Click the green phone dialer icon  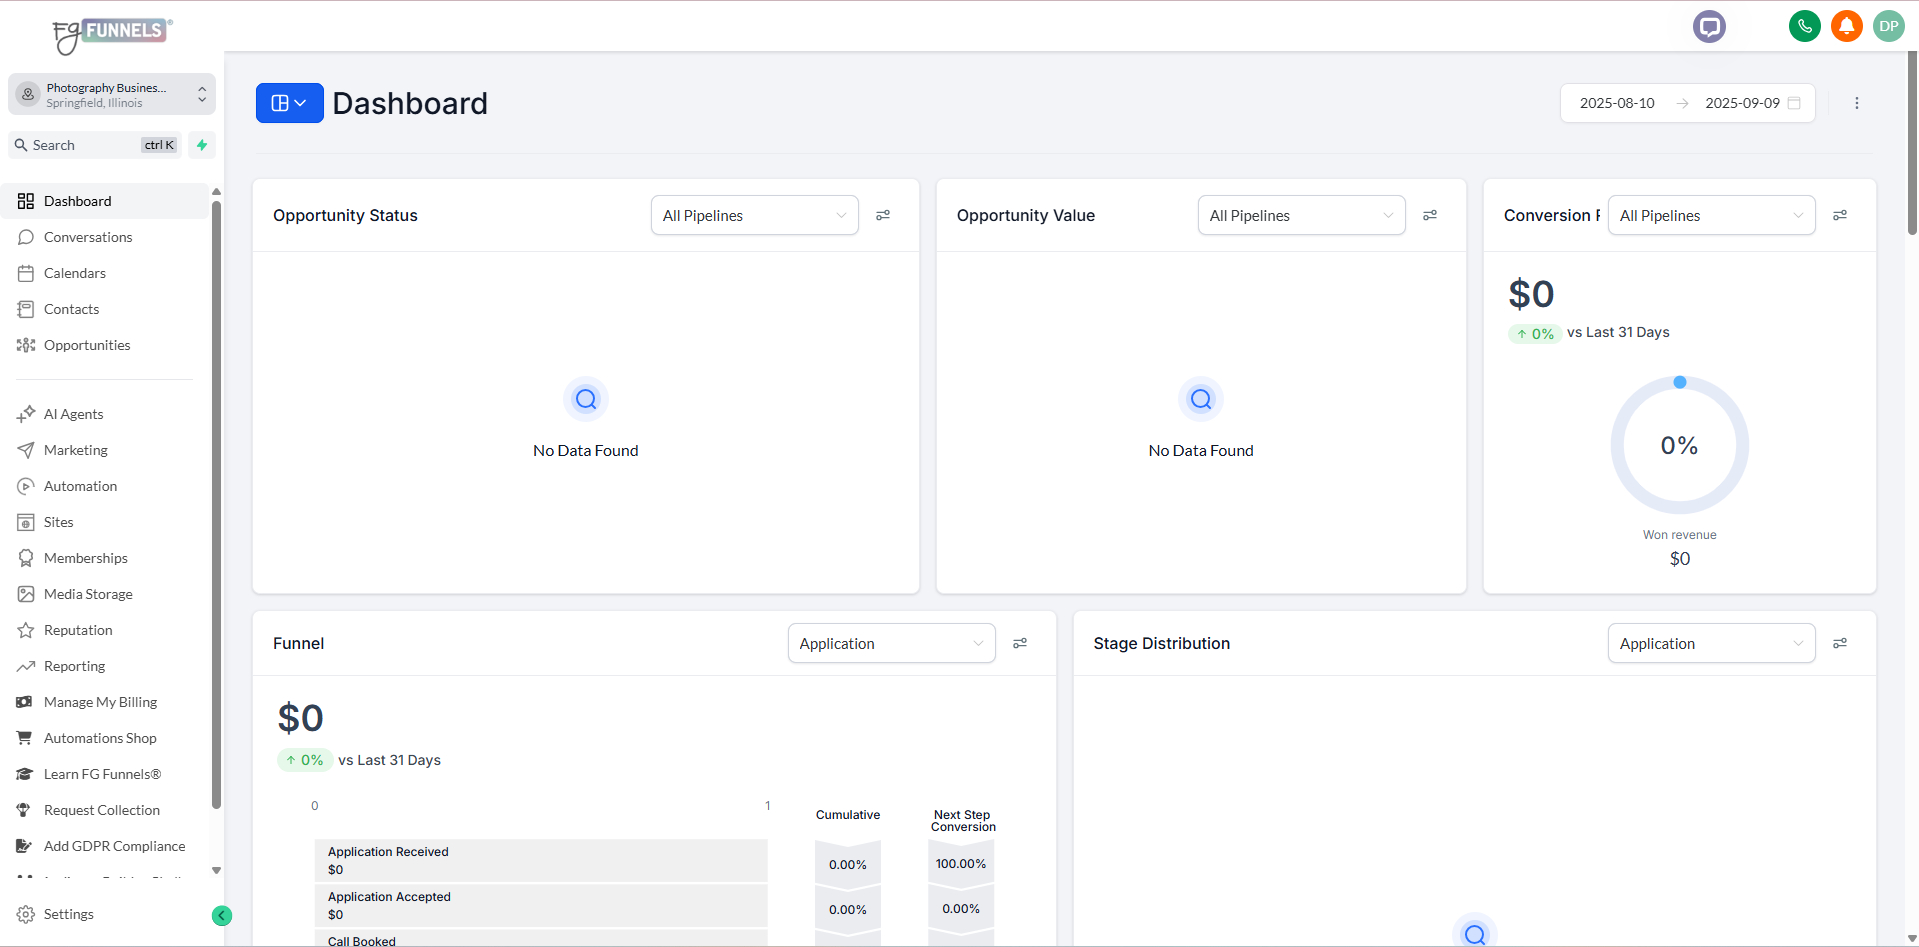click(1804, 27)
